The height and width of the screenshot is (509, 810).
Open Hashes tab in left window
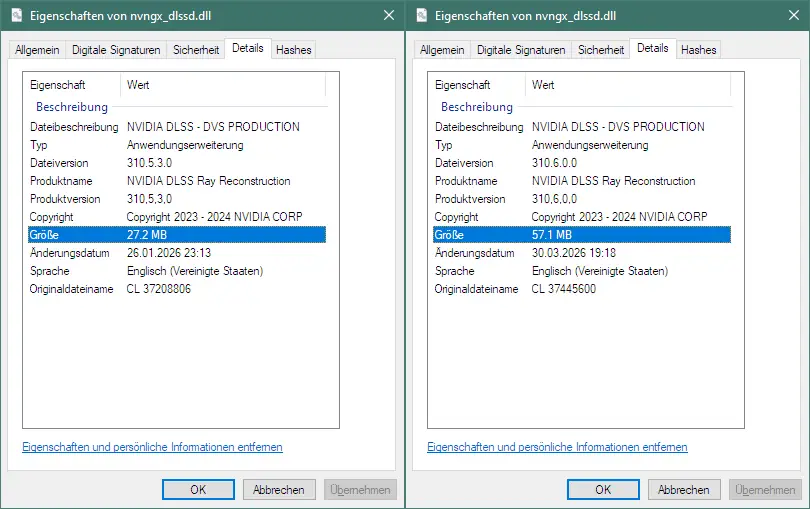[x=293, y=50]
